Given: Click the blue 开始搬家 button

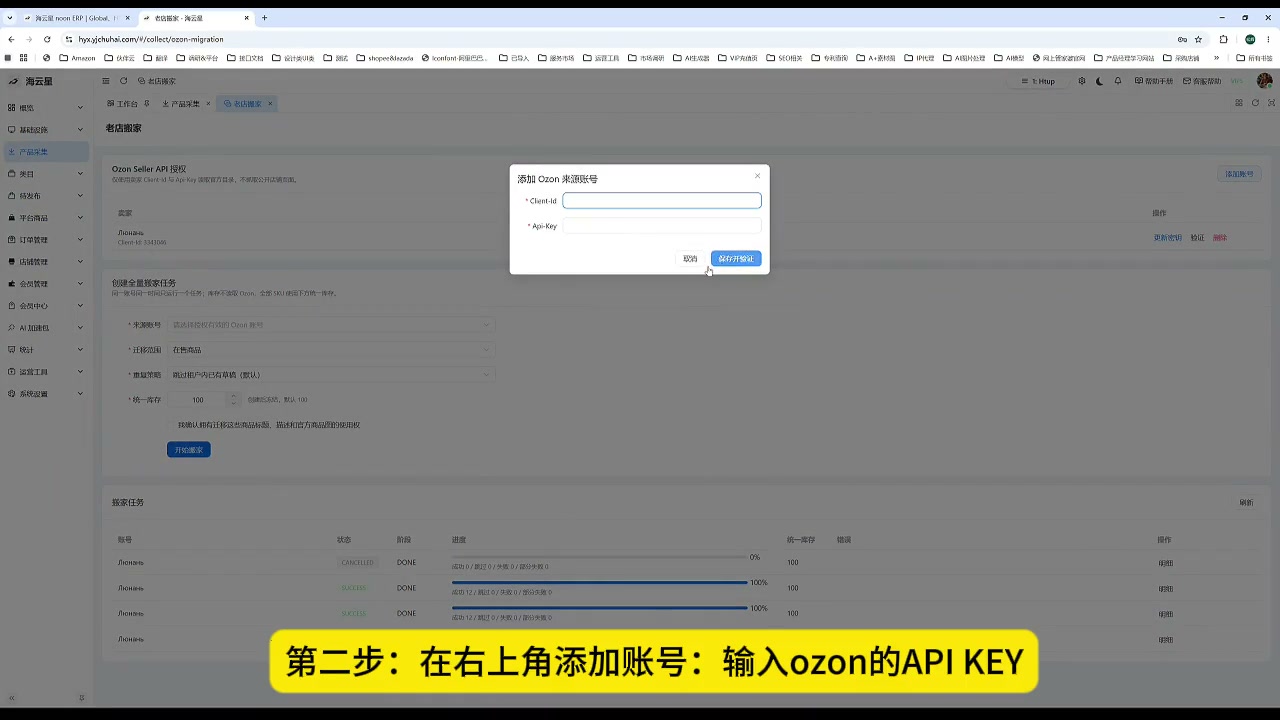Looking at the screenshot, I should coord(189,450).
